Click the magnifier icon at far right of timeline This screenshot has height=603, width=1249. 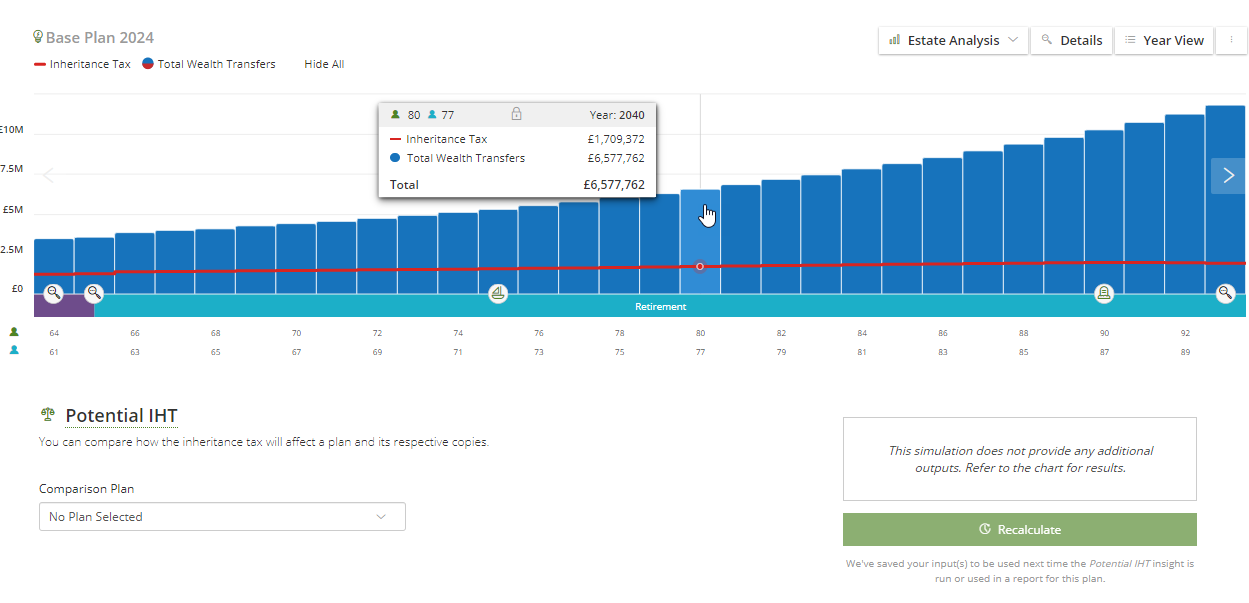pyautogui.click(x=1225, y=293)
